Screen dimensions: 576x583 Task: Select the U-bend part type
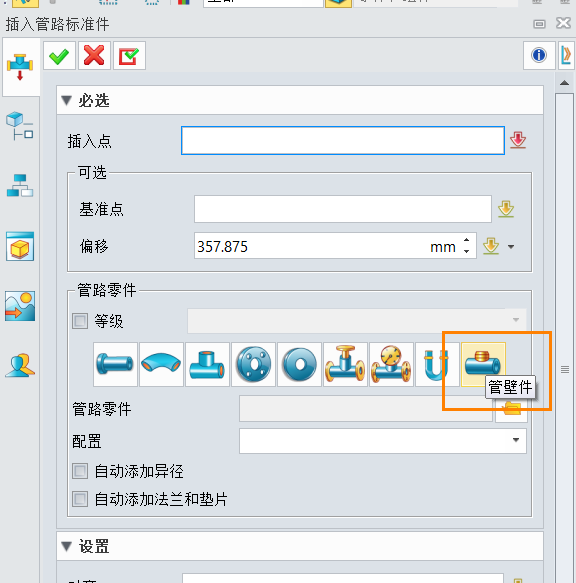[x=437, y=364]
